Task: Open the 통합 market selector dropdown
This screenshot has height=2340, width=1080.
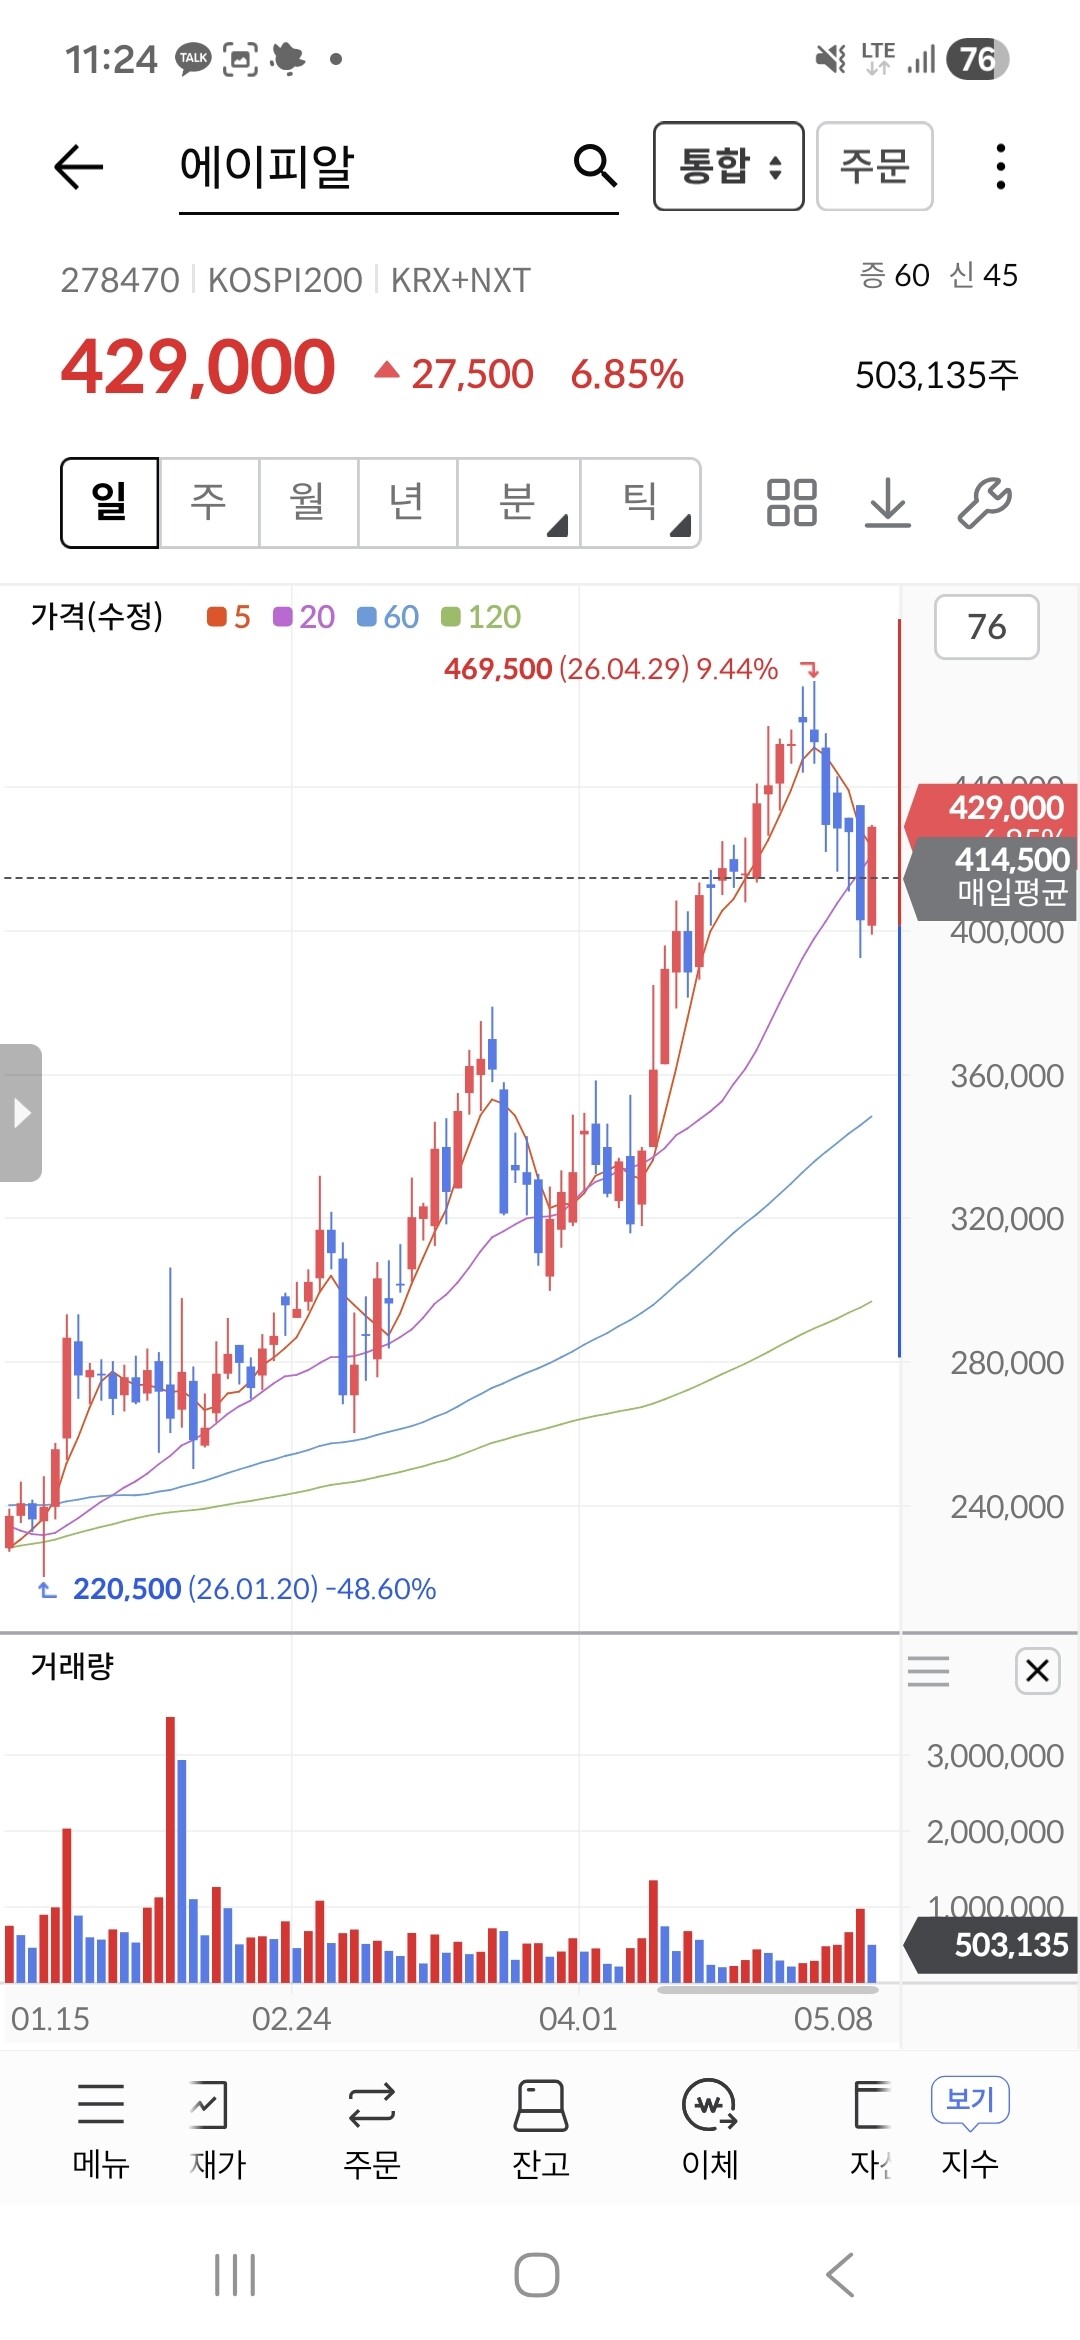Action: [x=729, y=166]
